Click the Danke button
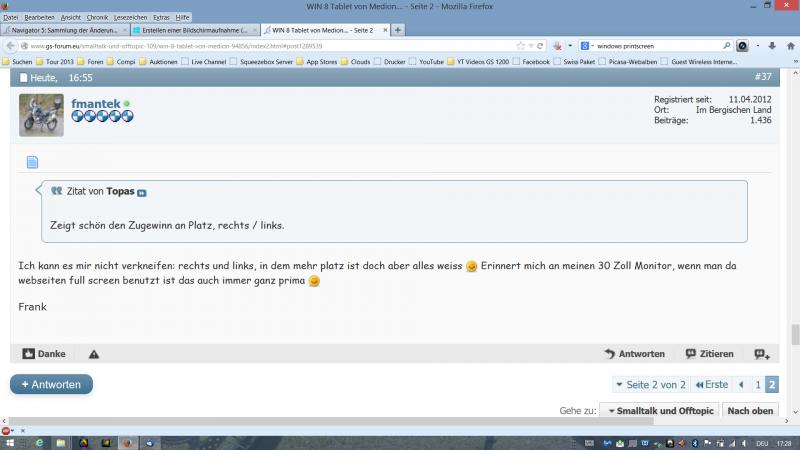Image resolution: width=800 pixels, height=450 pixels. [44, 354]
